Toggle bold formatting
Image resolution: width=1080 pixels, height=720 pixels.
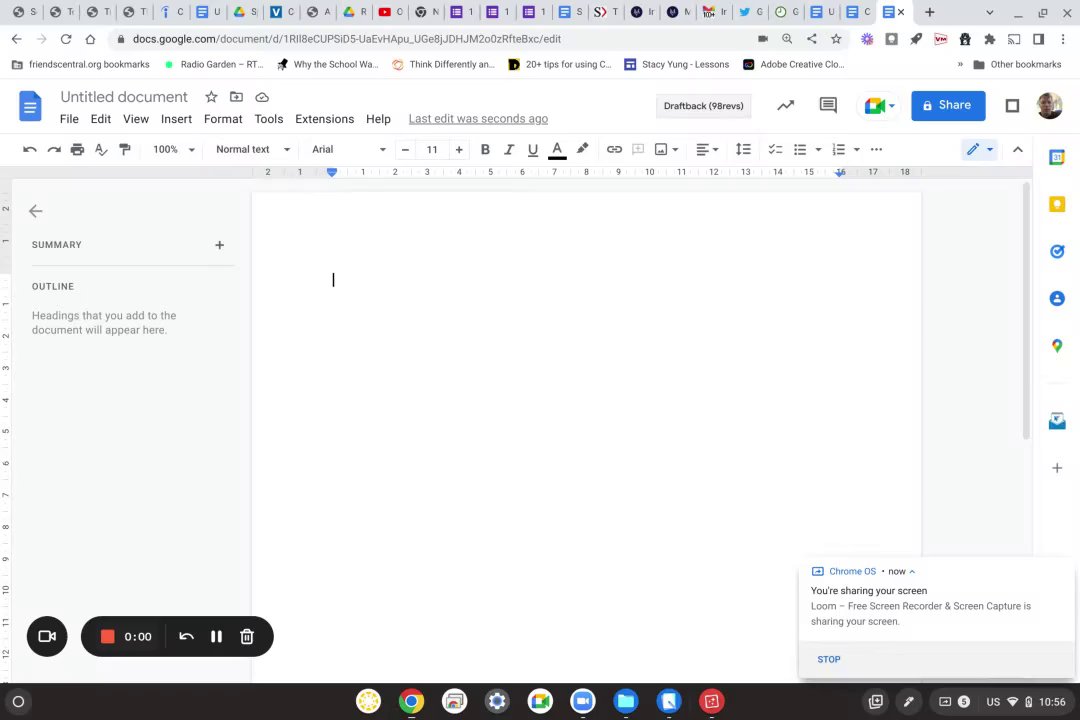click(x=485, y=150)
